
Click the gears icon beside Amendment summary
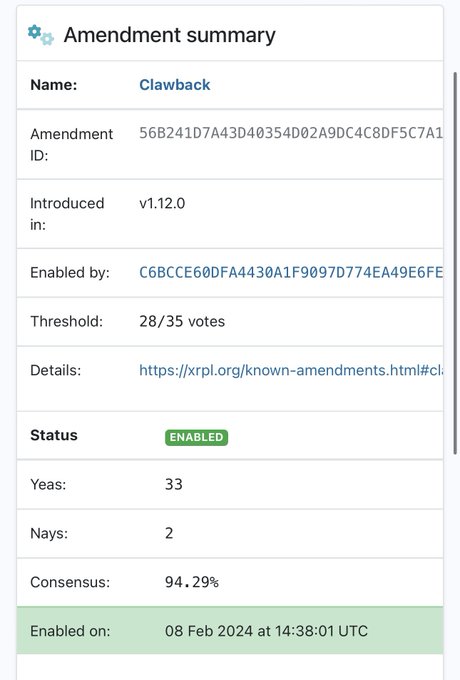coord(41,35)
